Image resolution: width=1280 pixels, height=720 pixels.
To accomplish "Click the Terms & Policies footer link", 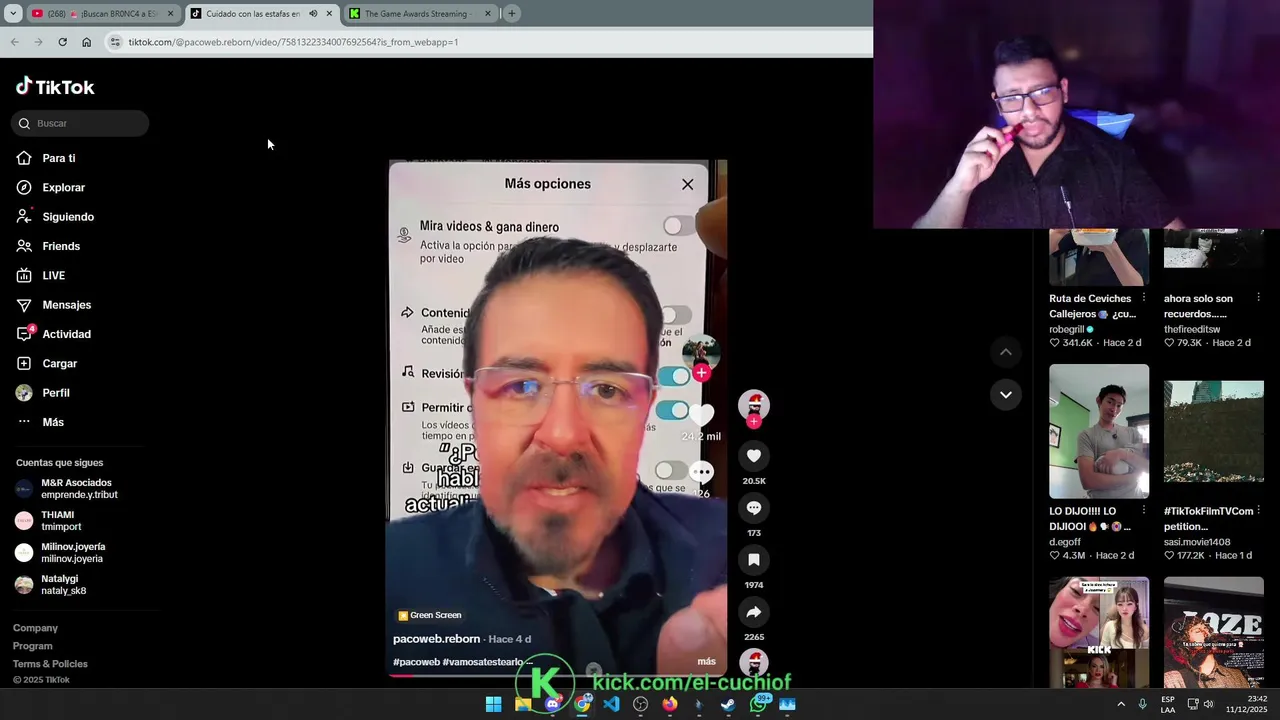I will [50, 664].
